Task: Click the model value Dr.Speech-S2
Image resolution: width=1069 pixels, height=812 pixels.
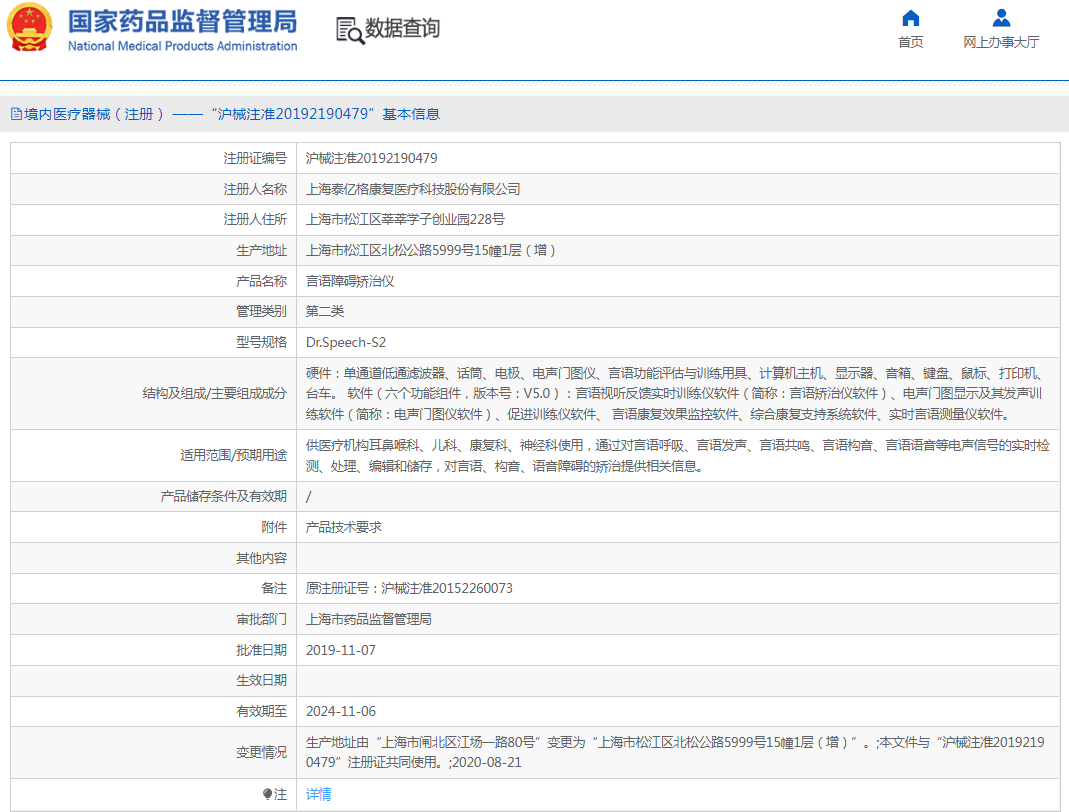Action: pos(346,342)
